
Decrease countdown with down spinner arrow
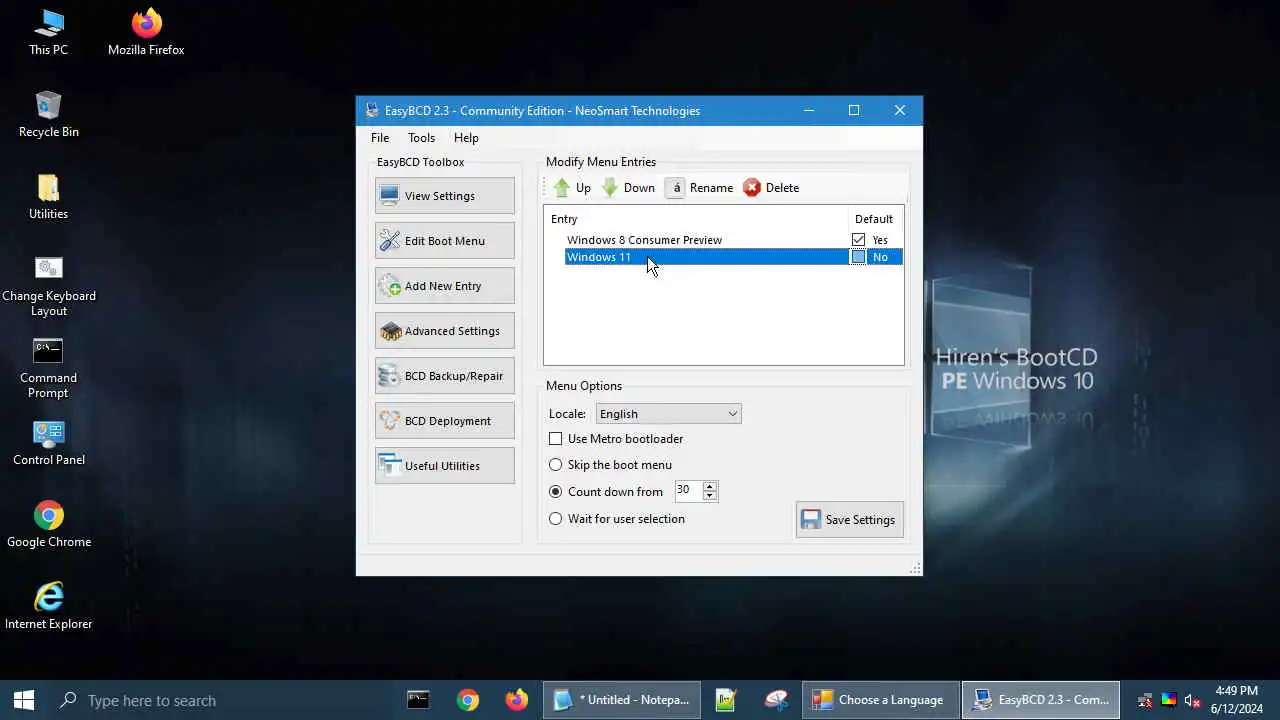click(710, 496)
